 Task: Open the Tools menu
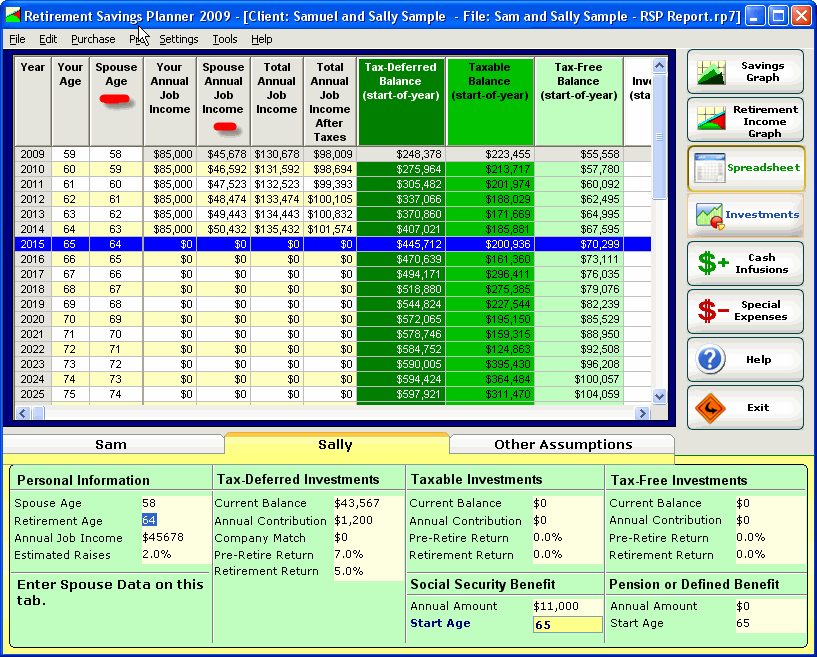point(225,39)
